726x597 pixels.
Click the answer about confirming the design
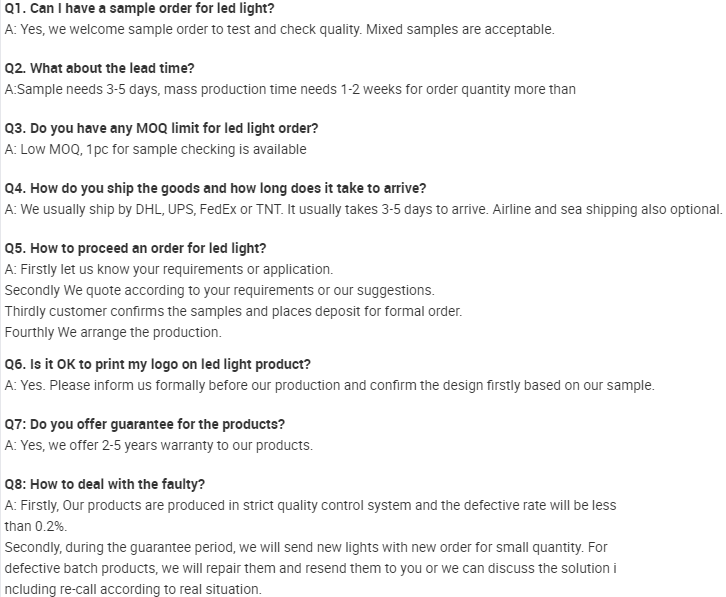tap(330, 385)
